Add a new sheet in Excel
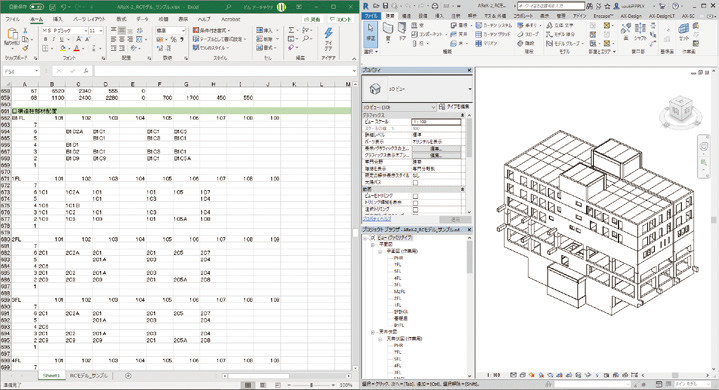The height and width of the screenshot is (390, 719). coord(128,375)
